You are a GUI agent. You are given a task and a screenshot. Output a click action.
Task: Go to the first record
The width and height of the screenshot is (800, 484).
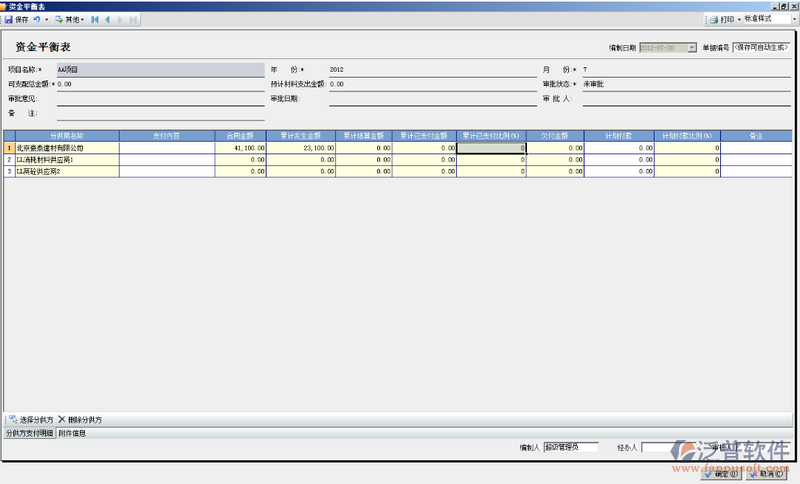click(95, 19)
